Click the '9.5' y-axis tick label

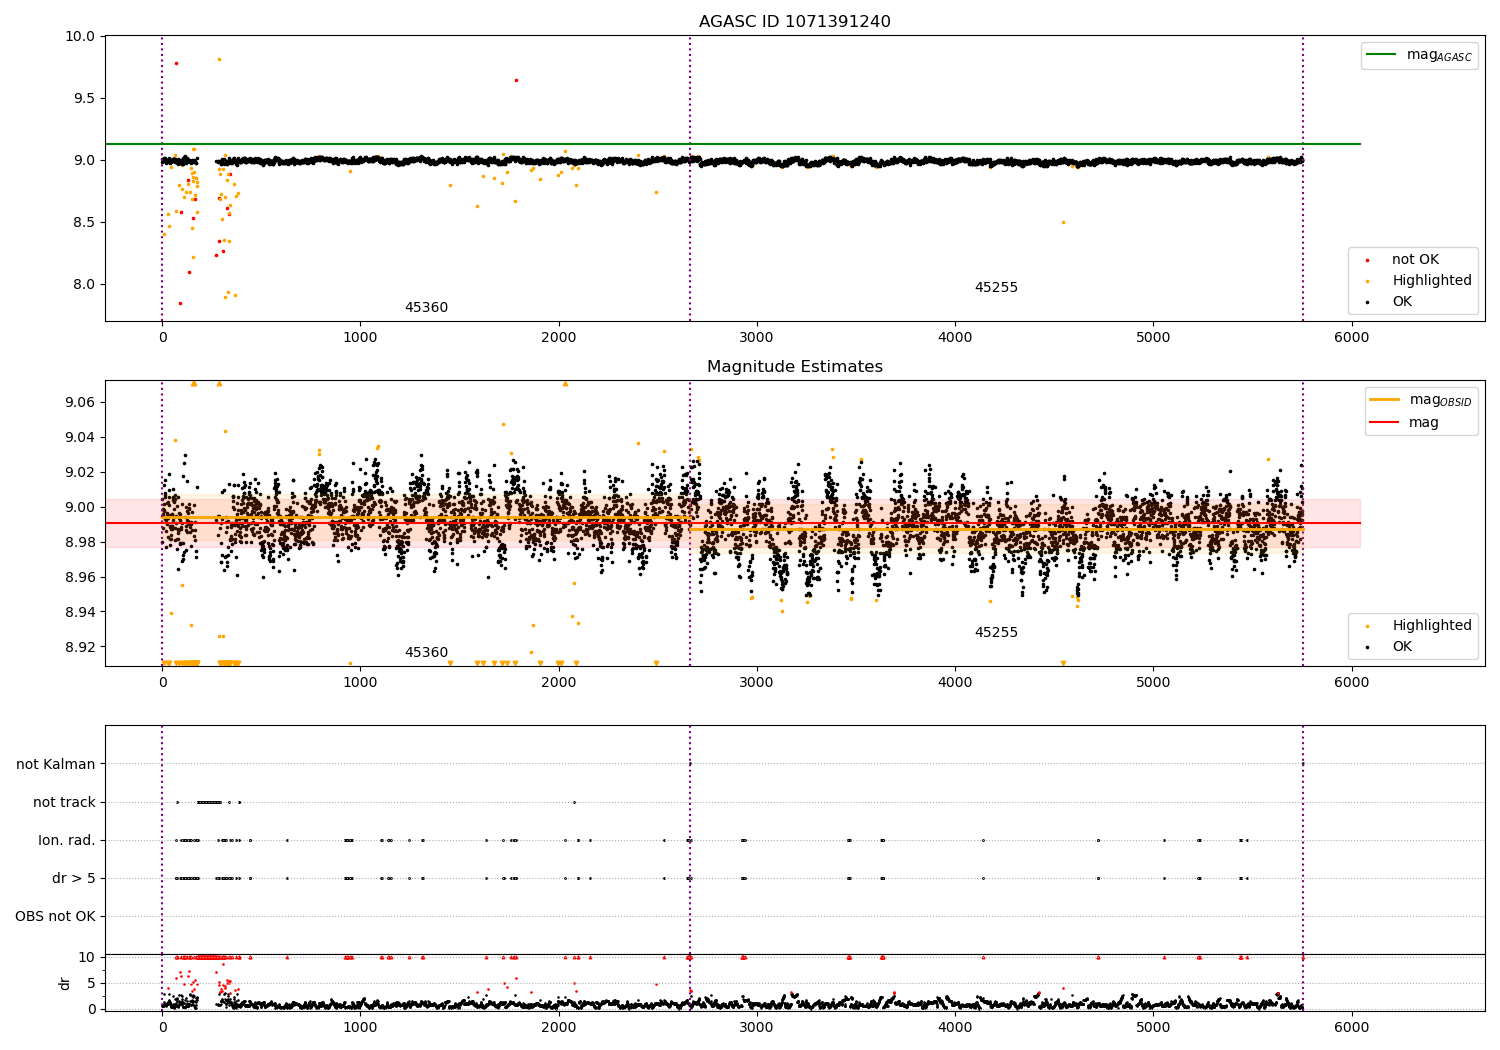pyautogui.click(x=85, y=98)
